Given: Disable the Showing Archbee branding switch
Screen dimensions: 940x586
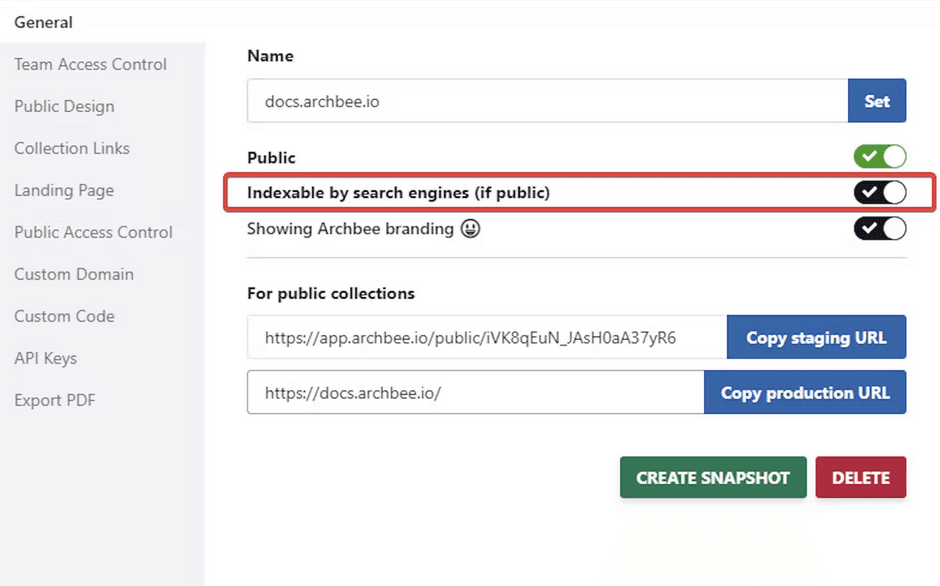Looking at the screenshot, I should click(x=879, y=228).
